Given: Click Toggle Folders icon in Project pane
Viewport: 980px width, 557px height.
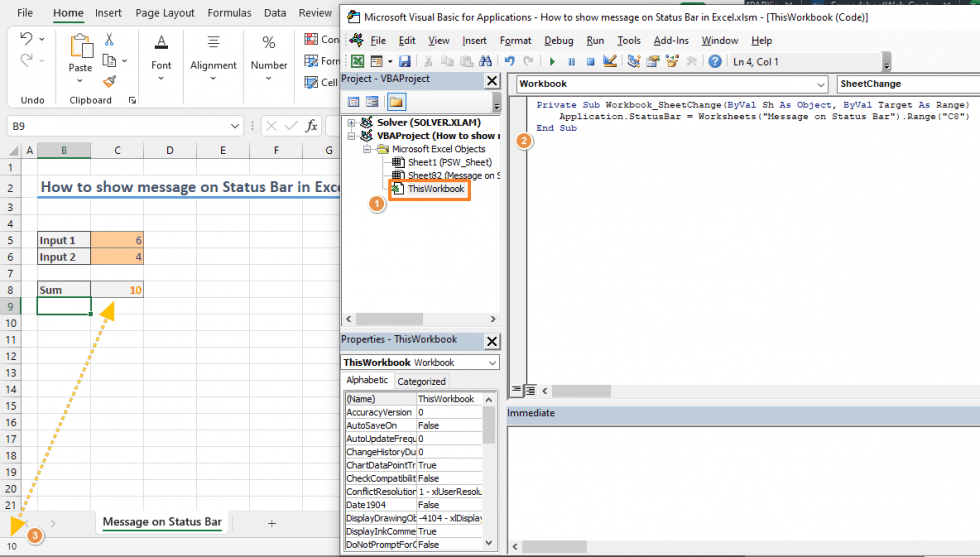Looking at the screenshot, I should (396, 102).
